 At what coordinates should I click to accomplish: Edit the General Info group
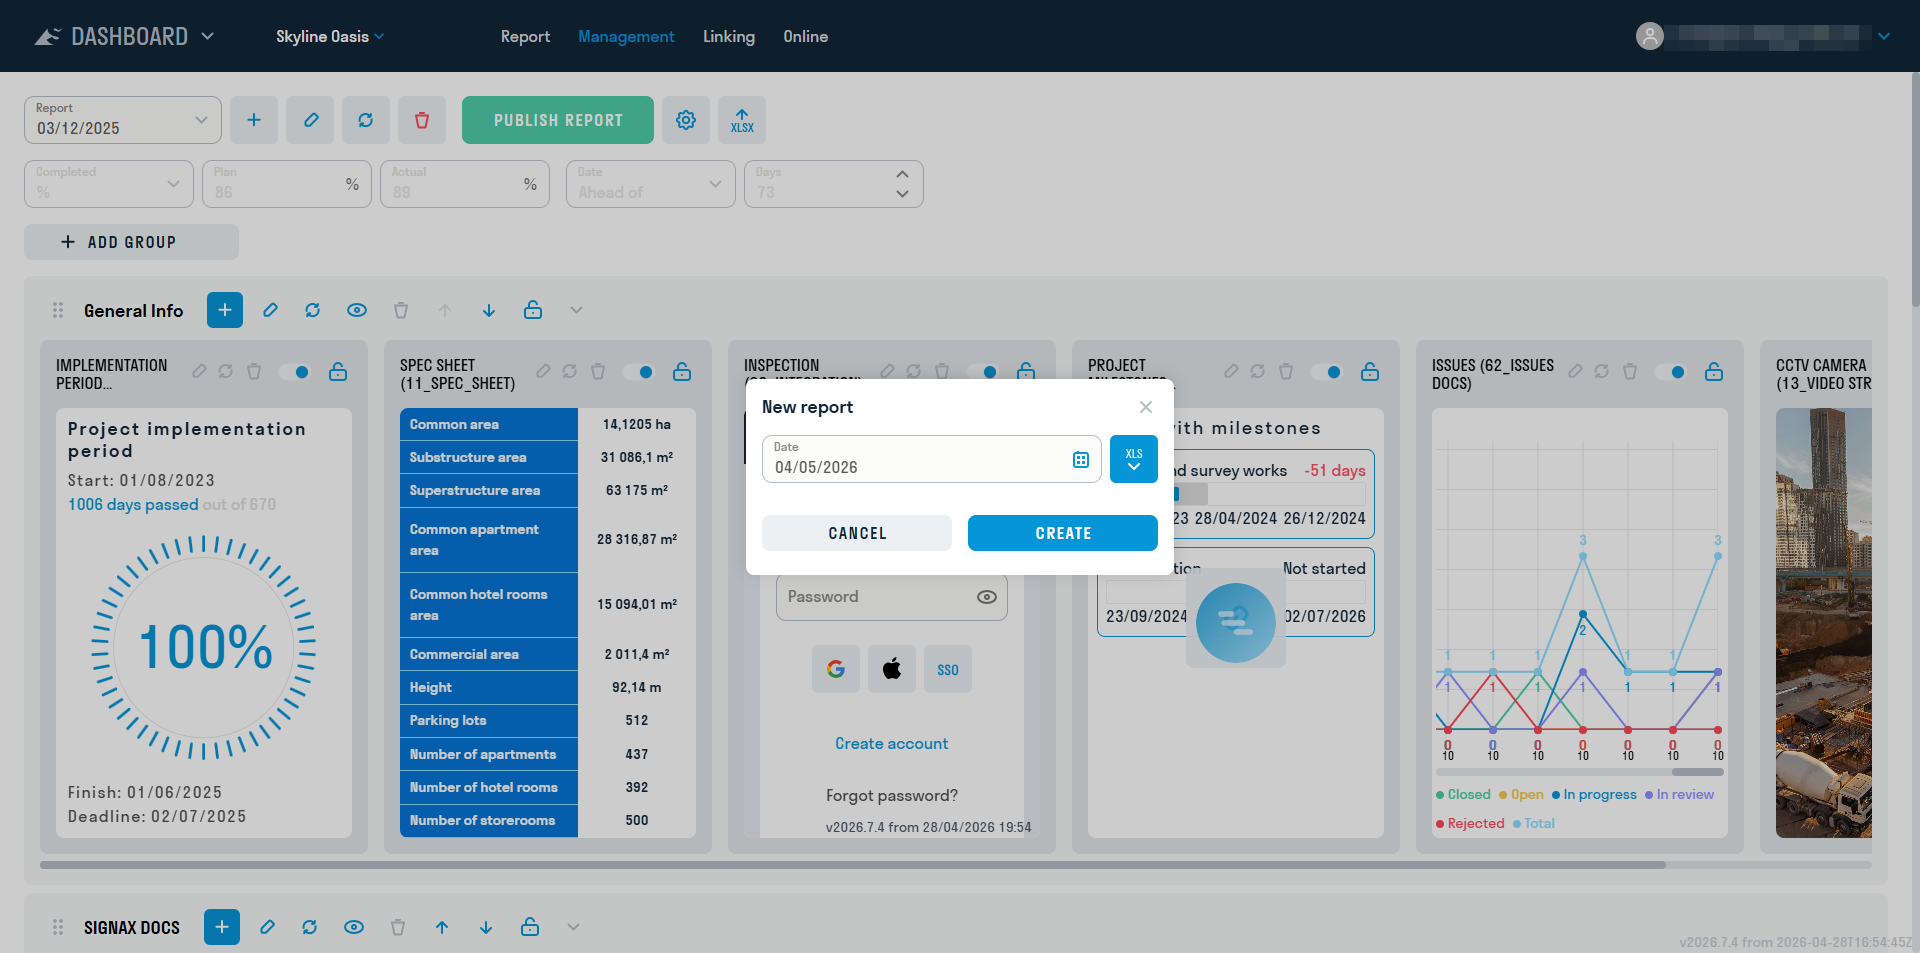(x=270, y=310)
